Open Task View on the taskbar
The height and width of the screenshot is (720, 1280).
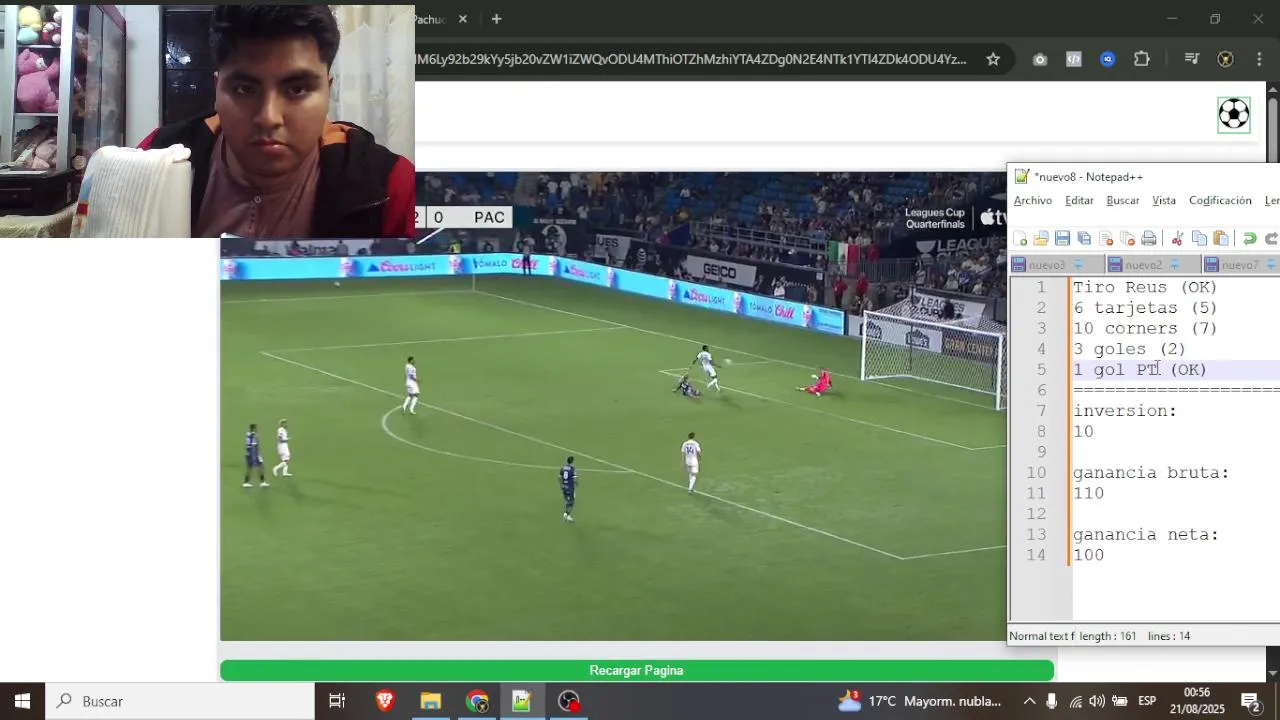coord(337,701)
